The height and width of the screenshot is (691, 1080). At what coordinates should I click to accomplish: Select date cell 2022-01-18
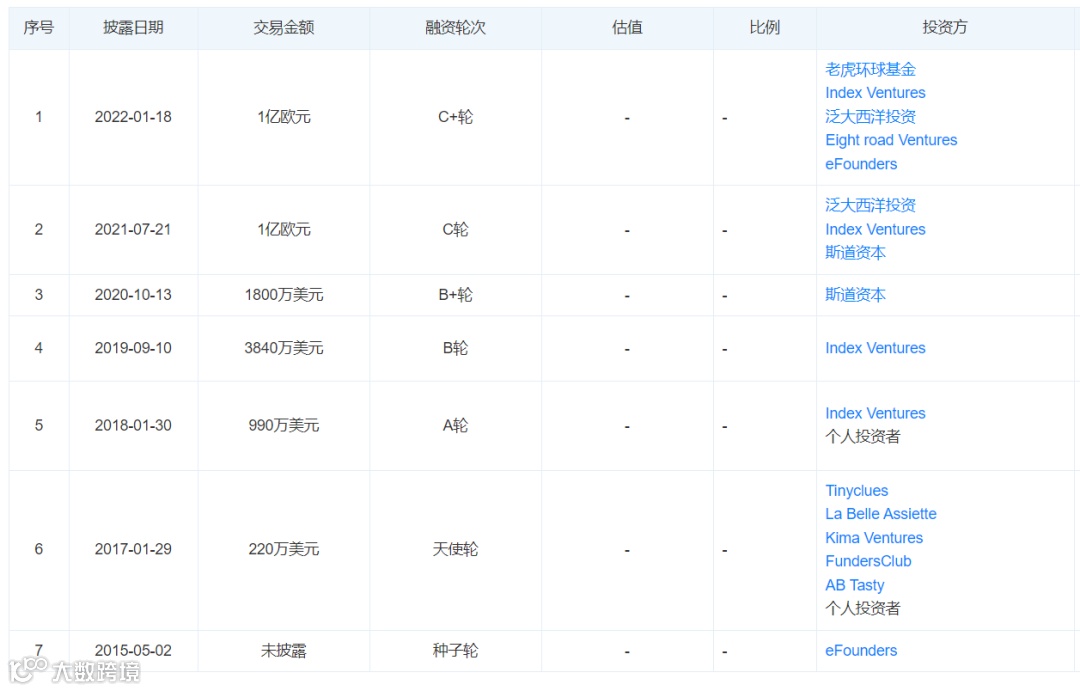(x=133, y=117)
